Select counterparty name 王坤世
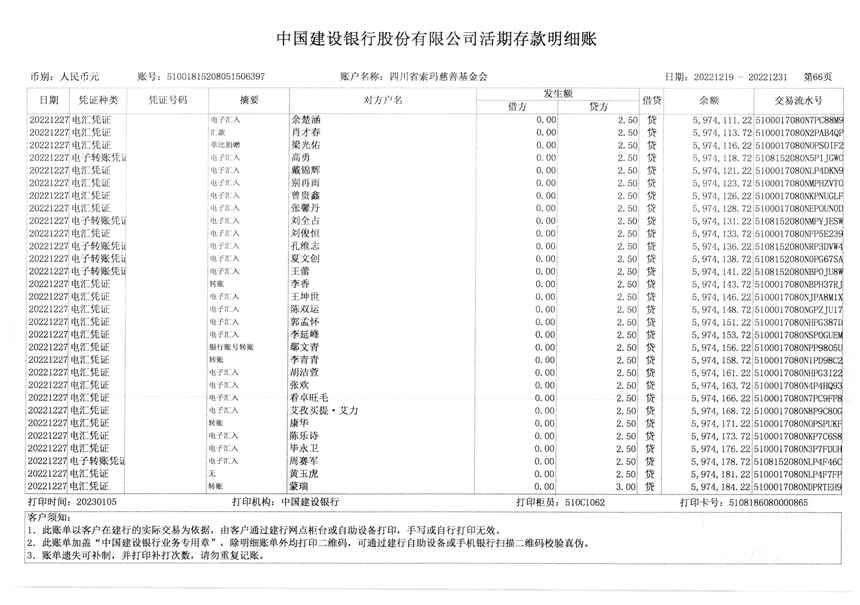Viewport: 860px width, 605px height. [305, 296]
